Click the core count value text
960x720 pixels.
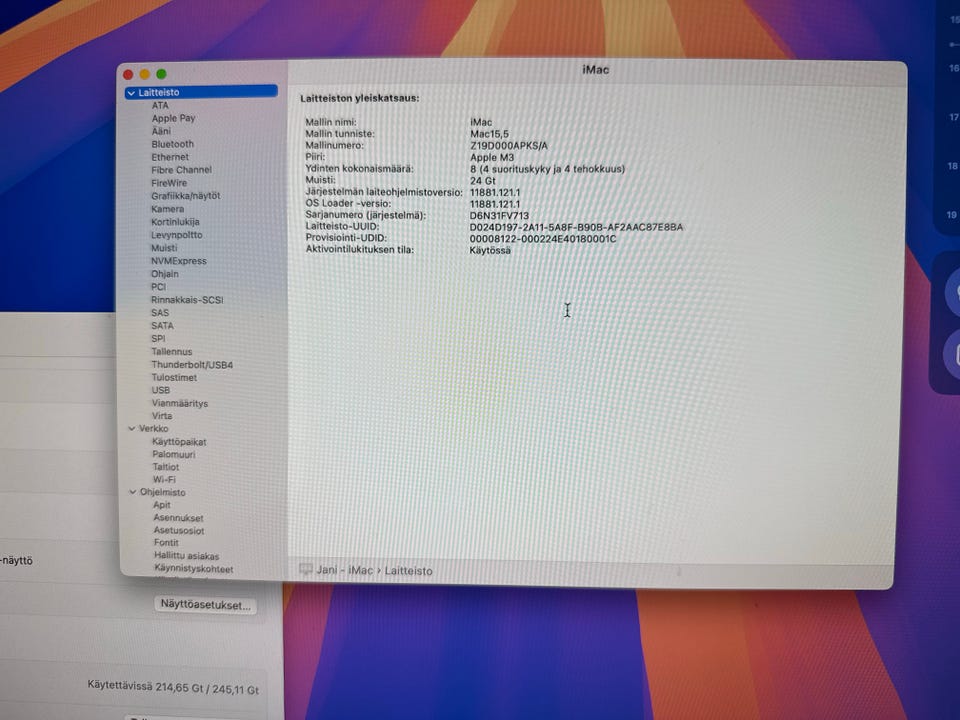pyautogui.click(x=547, y=169)
